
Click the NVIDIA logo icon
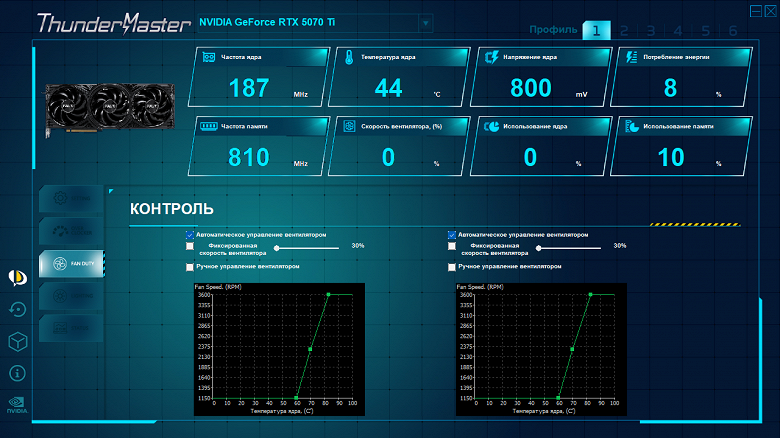coord(17,405)
